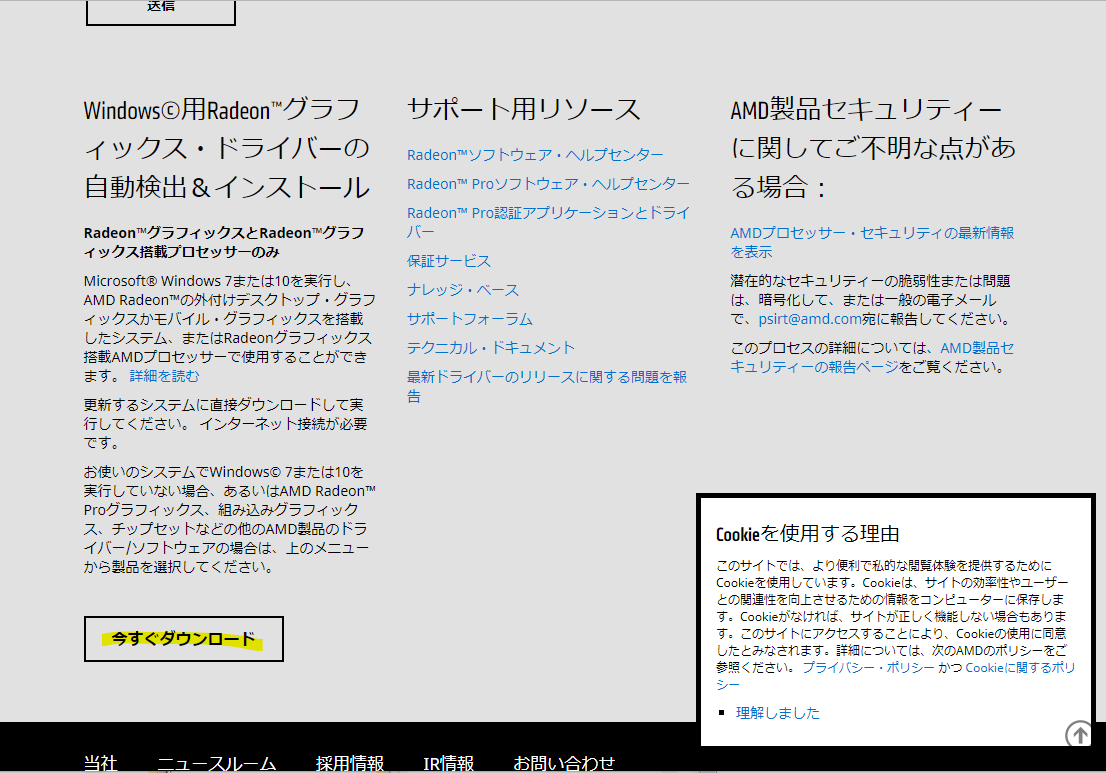Open the 当社 footer menu item
1106x773 pixels.
100,763
